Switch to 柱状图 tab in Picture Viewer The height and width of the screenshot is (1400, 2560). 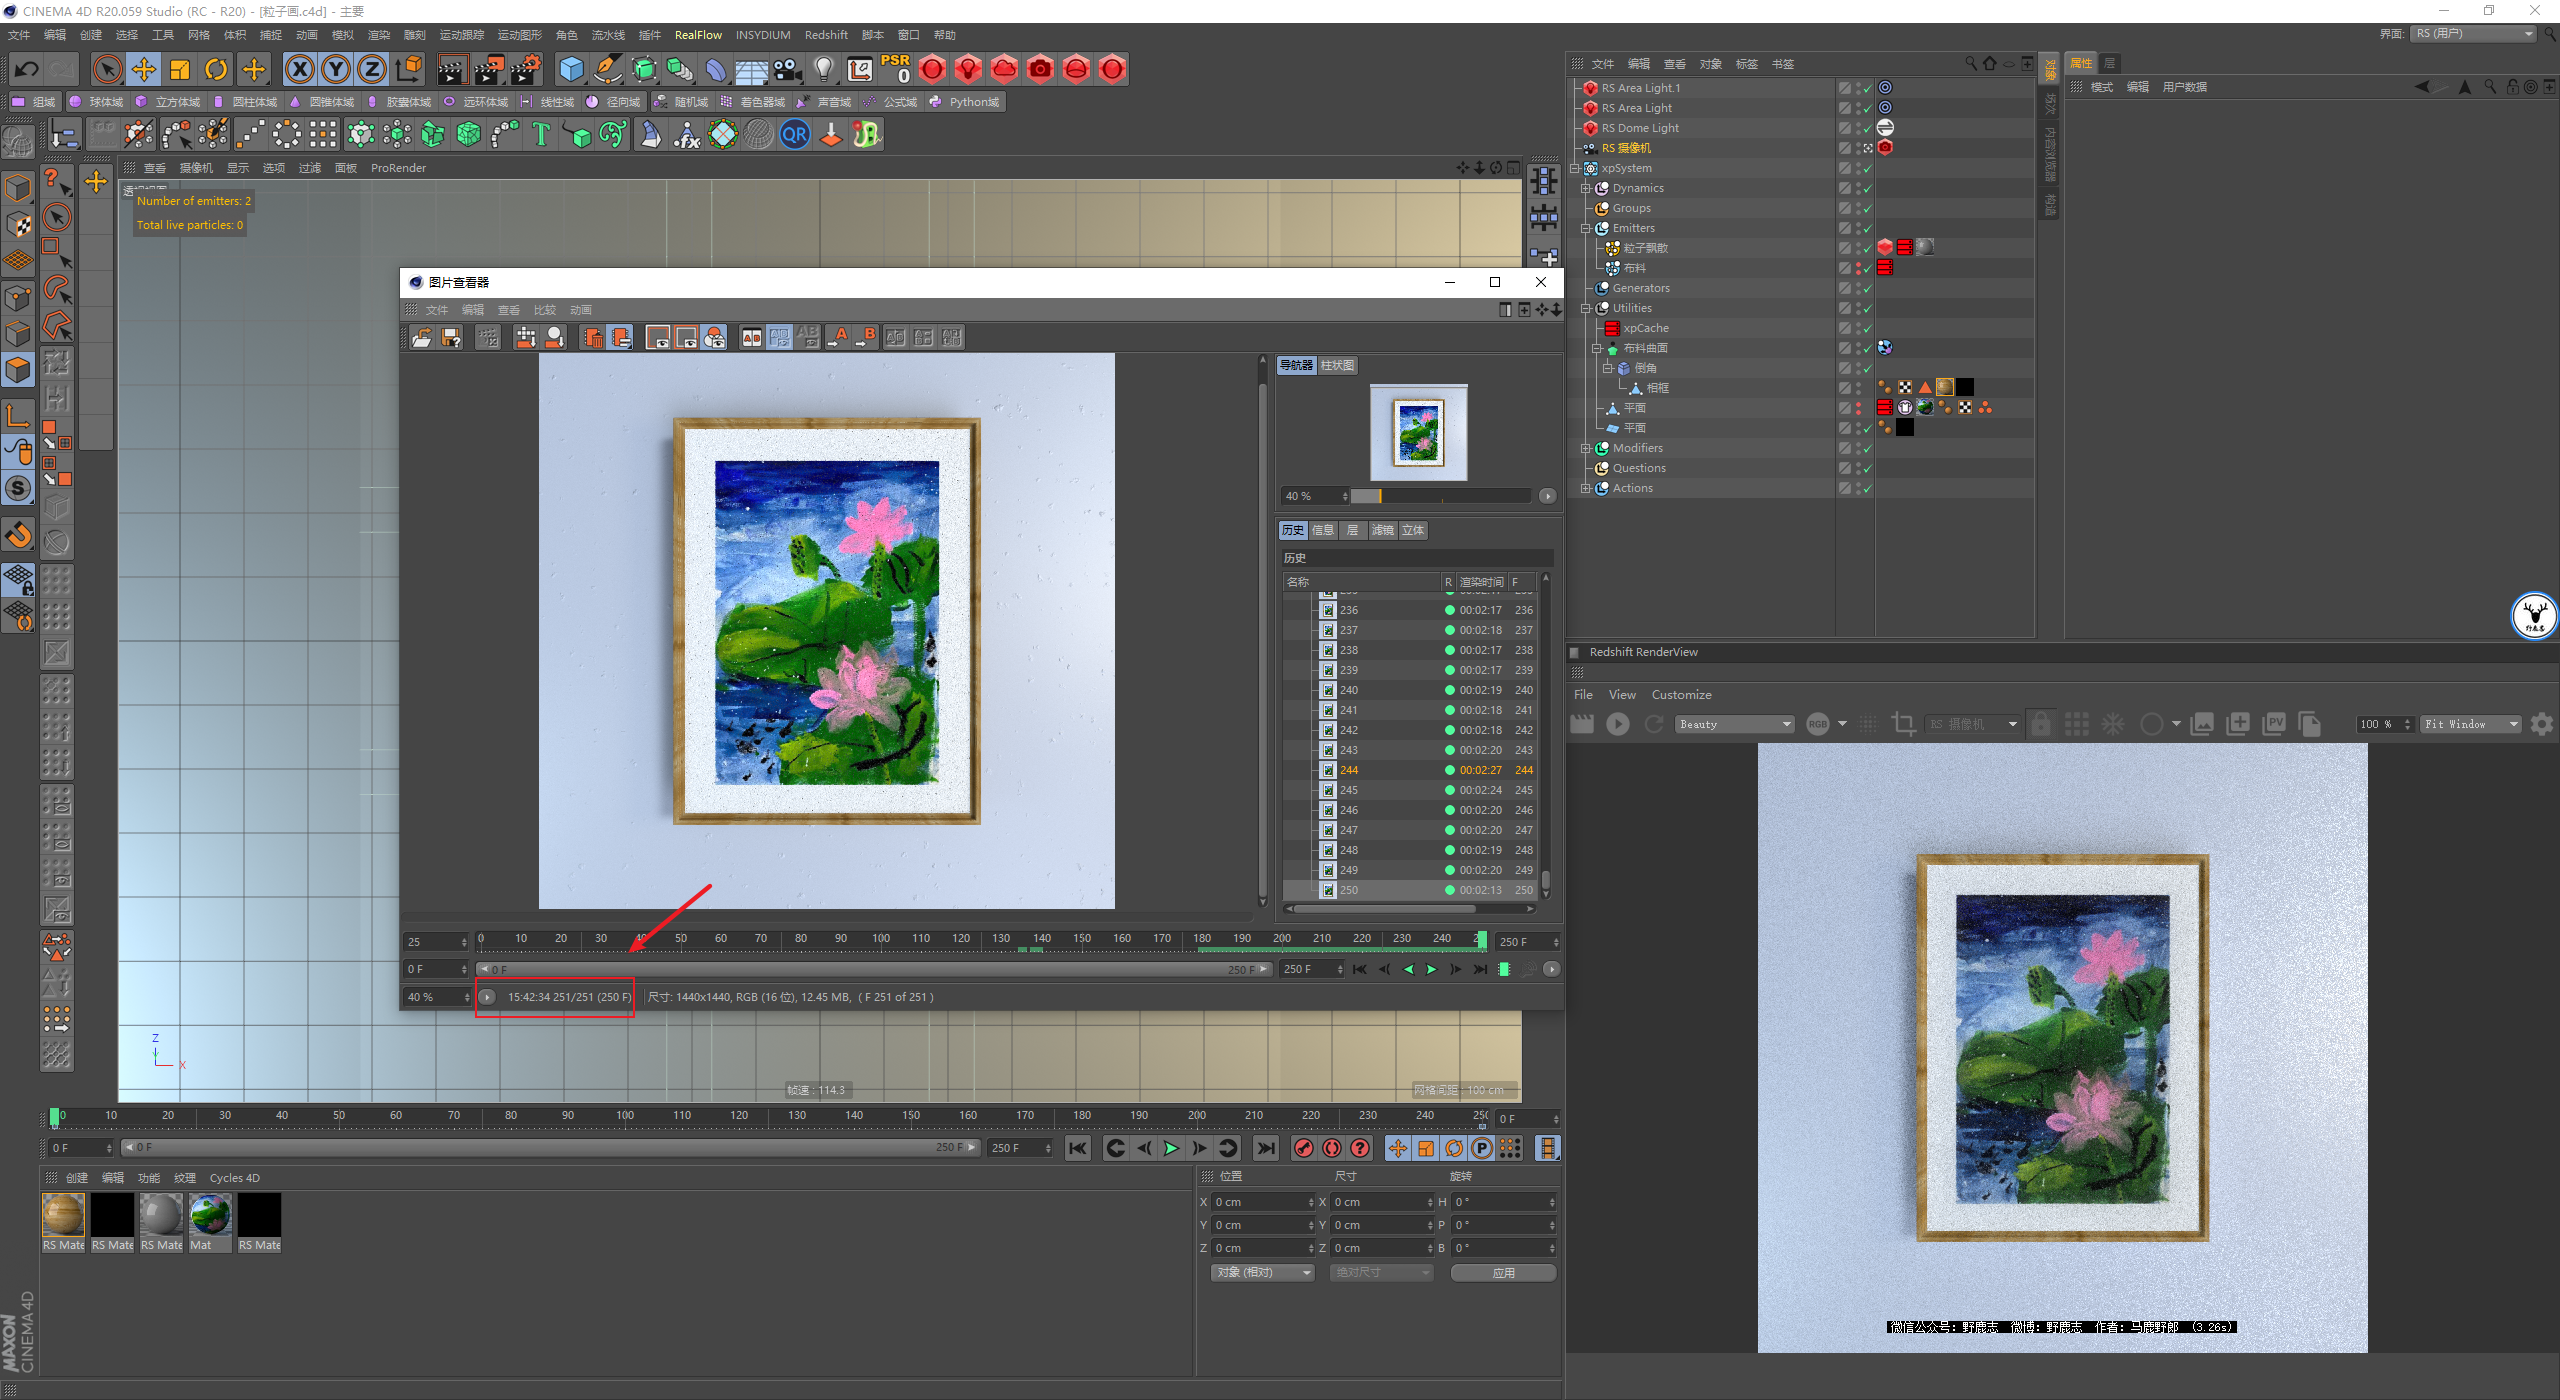1337,365
